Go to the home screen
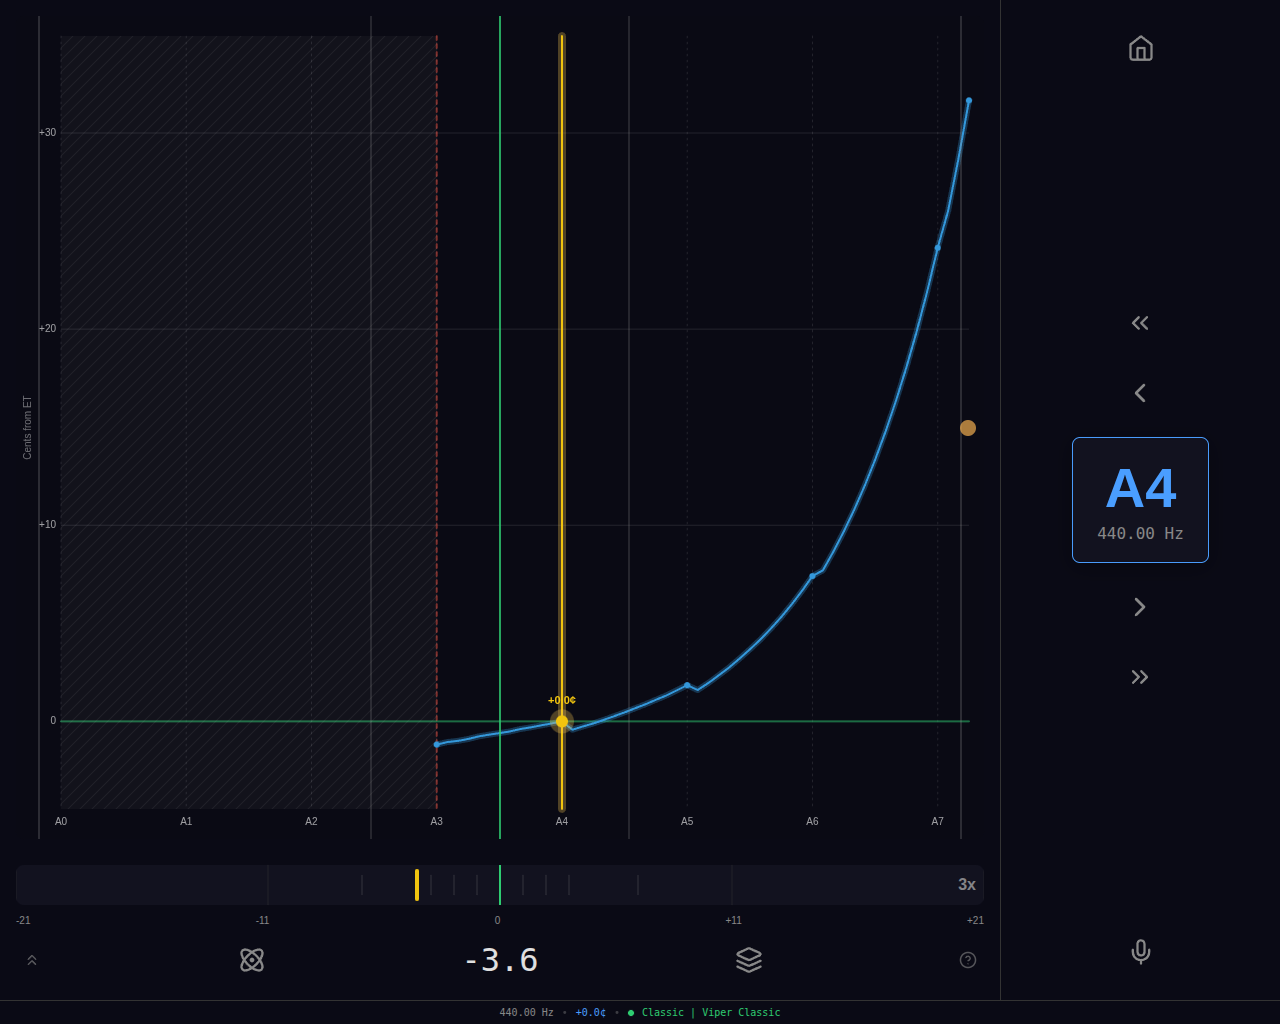Viewport: 1280px width, 1024px height. point(1140,48)
